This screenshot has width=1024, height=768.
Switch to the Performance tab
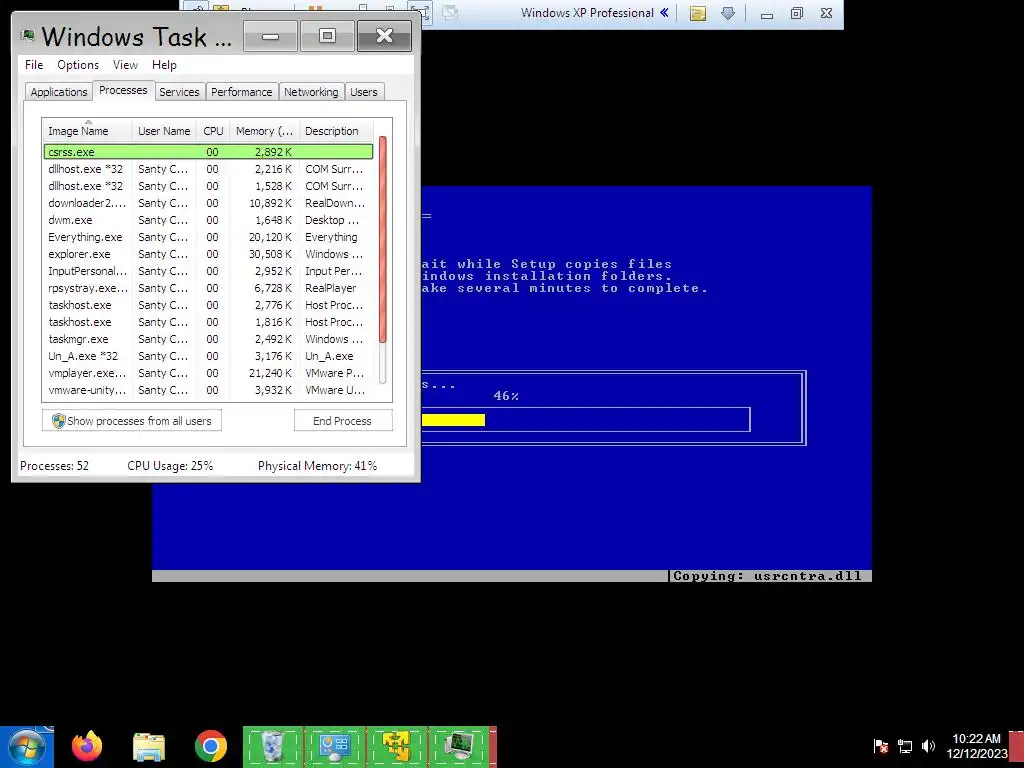pyautogui.click(x=241, y=92)
